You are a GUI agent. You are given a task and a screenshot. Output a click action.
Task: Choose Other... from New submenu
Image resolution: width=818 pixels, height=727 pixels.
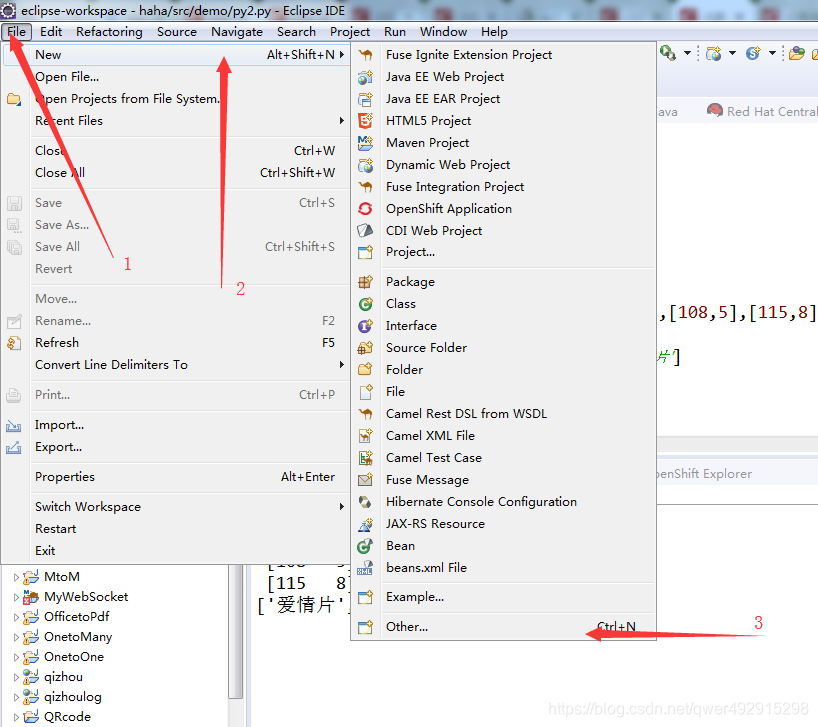click(x=503, y=627)
